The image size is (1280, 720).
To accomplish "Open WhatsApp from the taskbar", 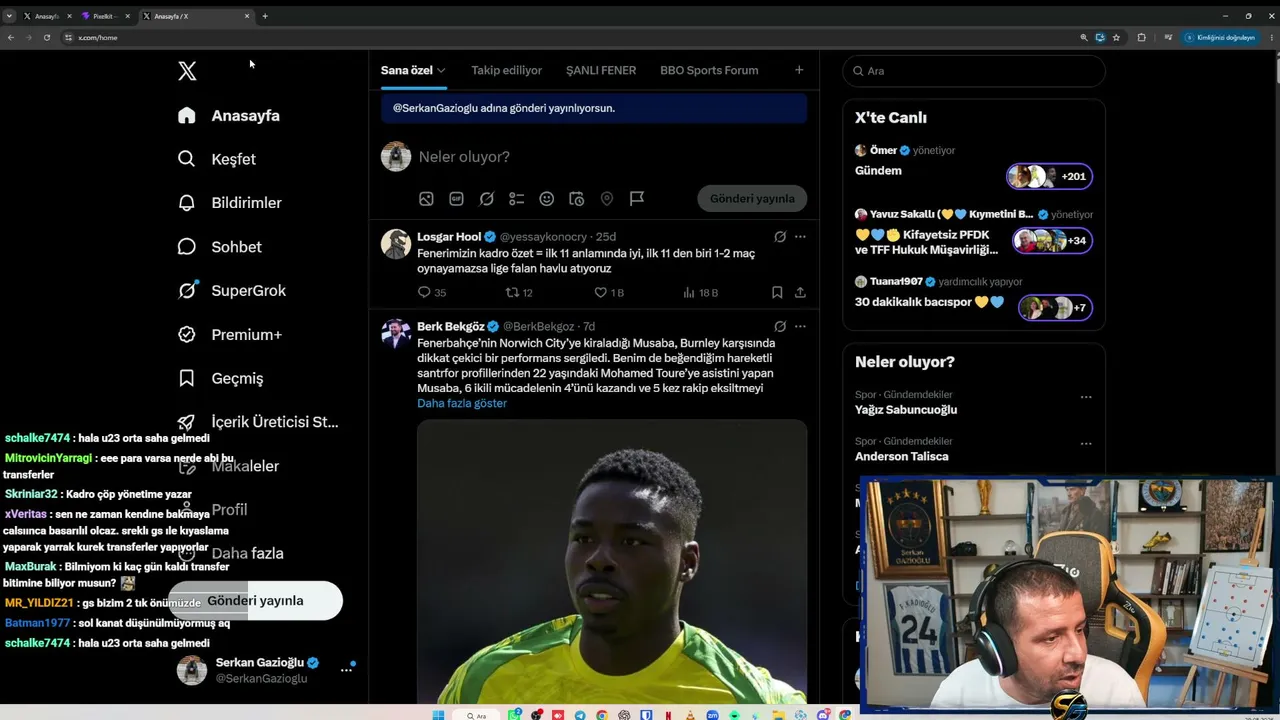I will [x=515, y=715].
